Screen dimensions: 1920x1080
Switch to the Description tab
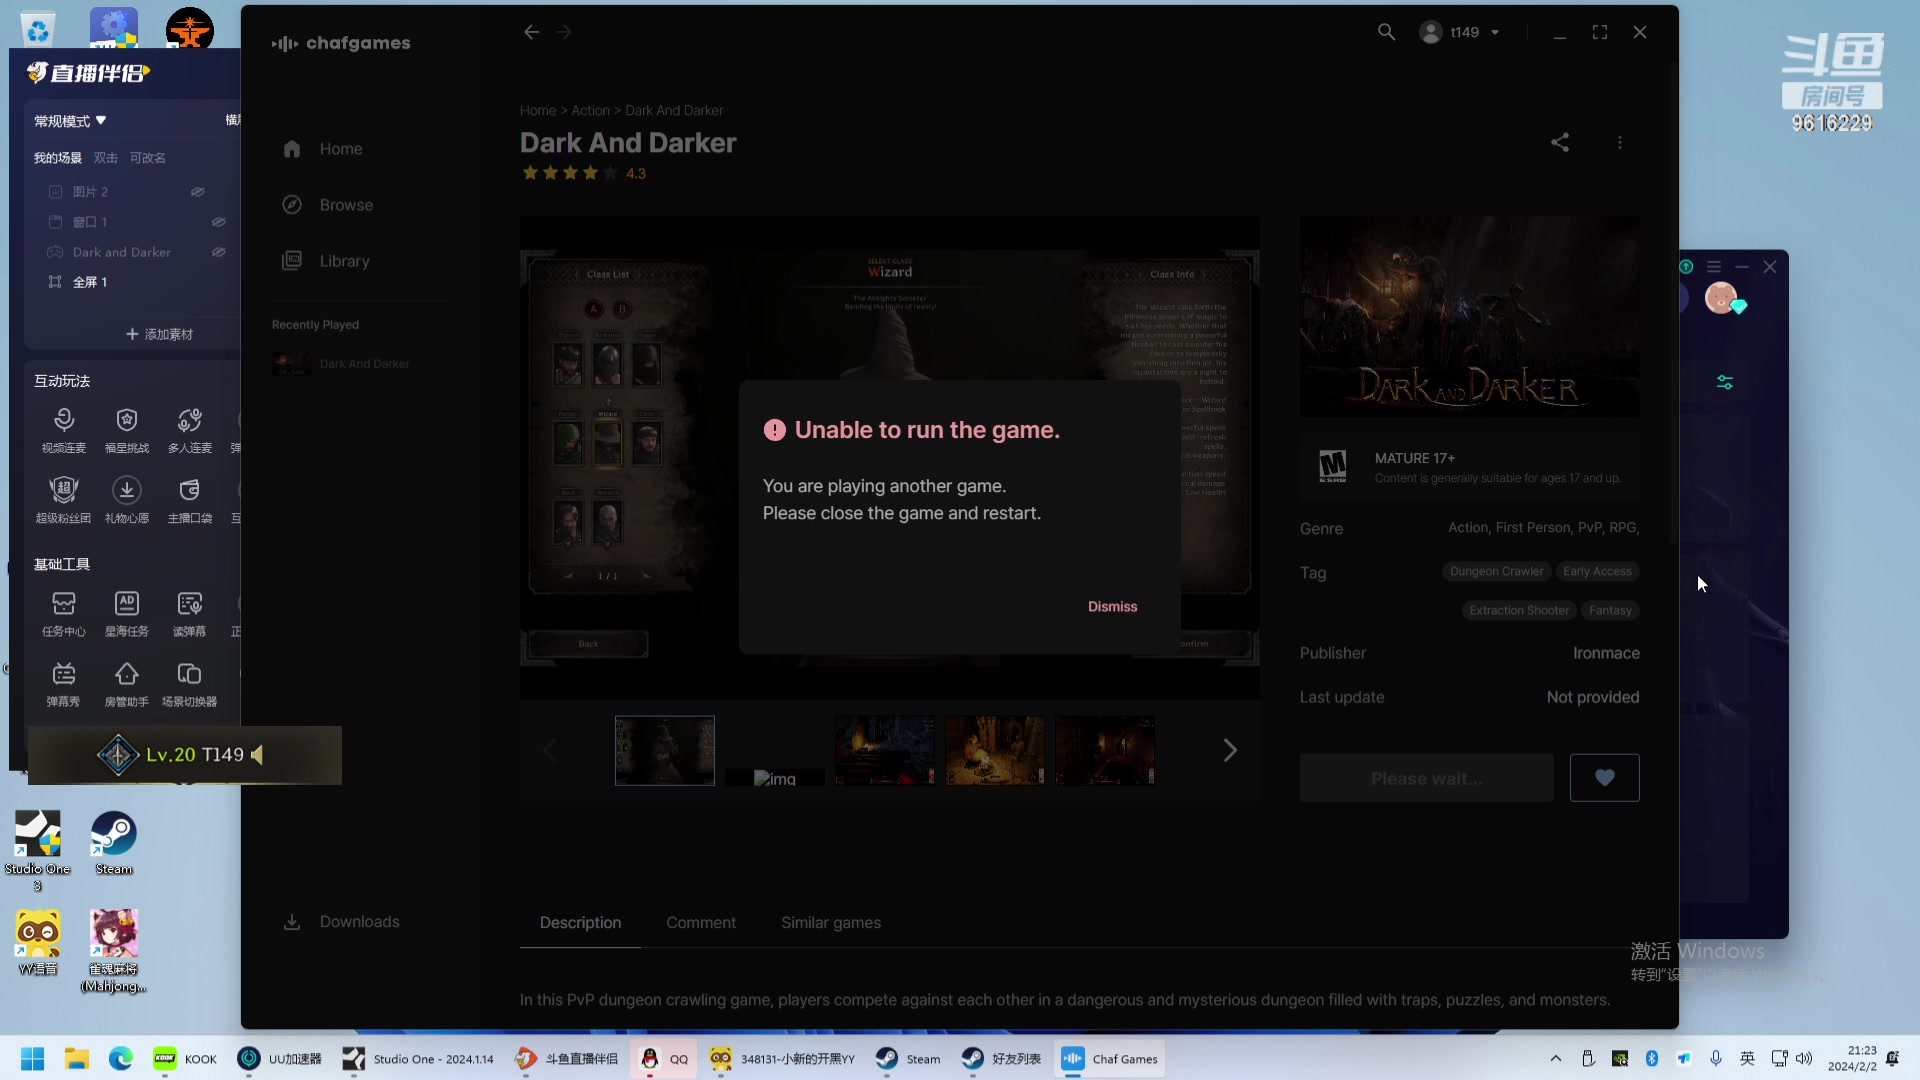(x=580, y=923)
